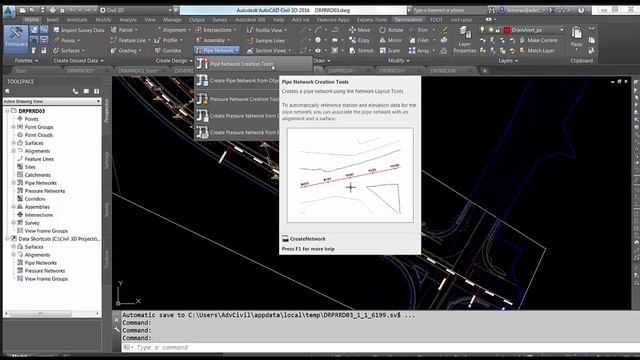Click the Copy tool
Viewport: 640px width, 360px height.
[x=359, y=40]
